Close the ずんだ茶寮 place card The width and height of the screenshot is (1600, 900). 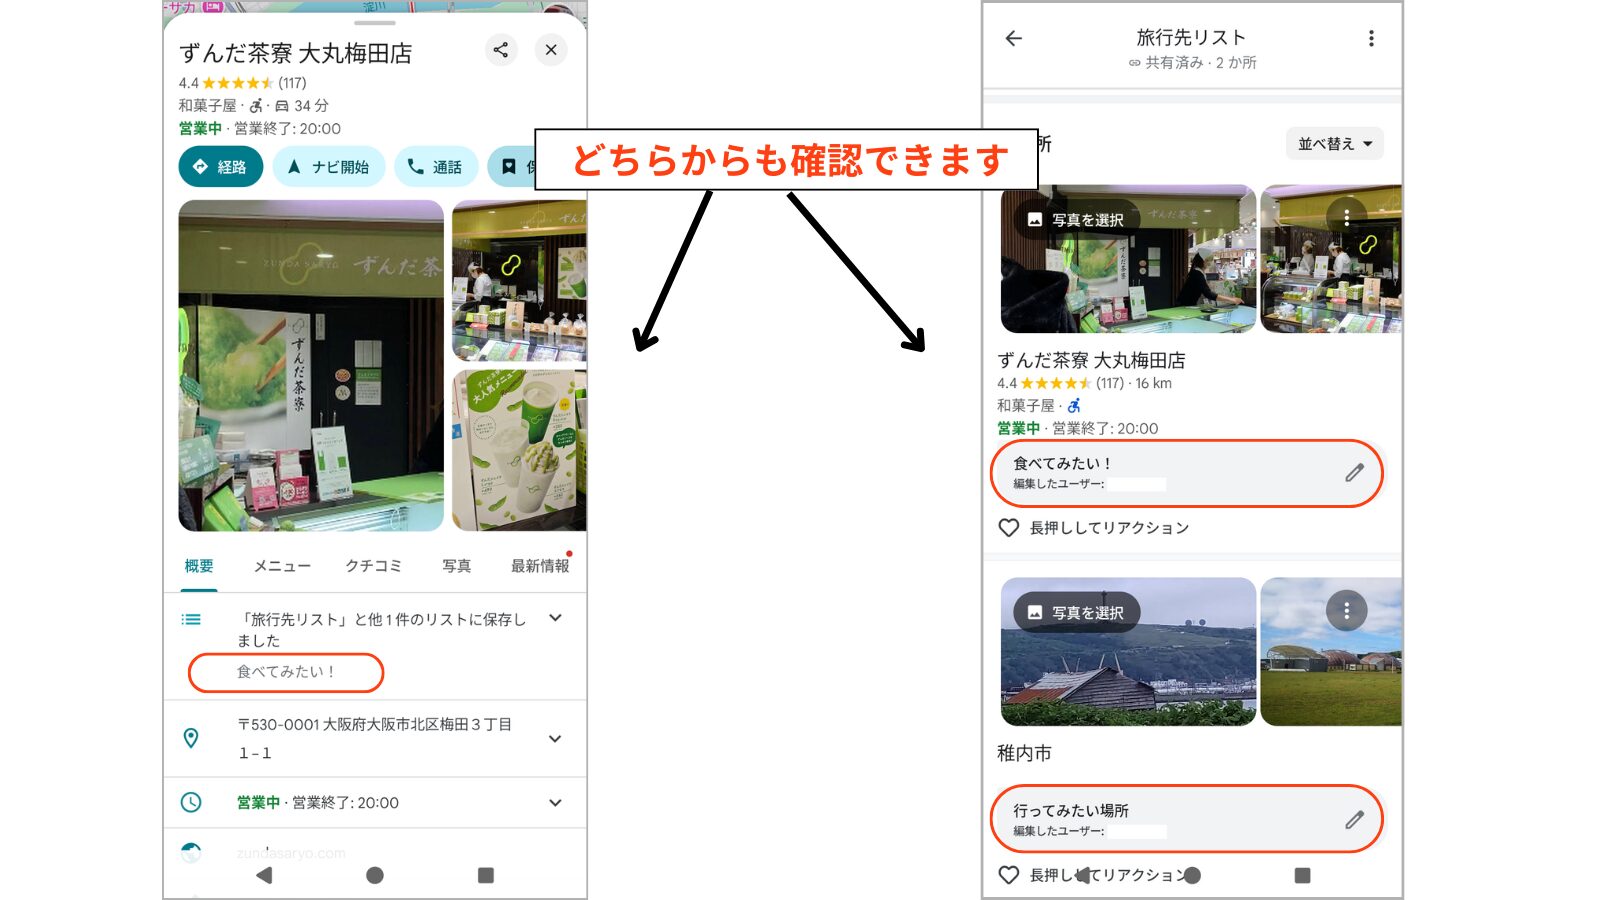tap(551, 50)
